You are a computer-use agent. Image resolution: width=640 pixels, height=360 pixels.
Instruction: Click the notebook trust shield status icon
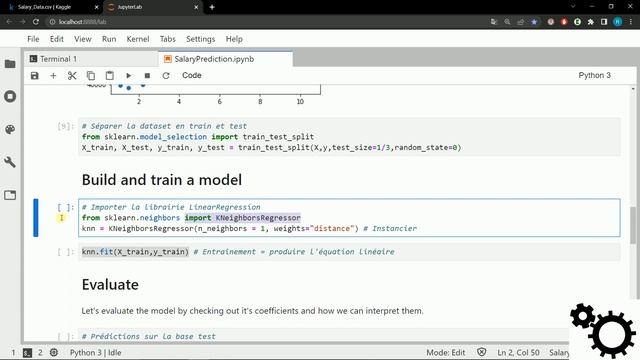[x=482, y=352]
